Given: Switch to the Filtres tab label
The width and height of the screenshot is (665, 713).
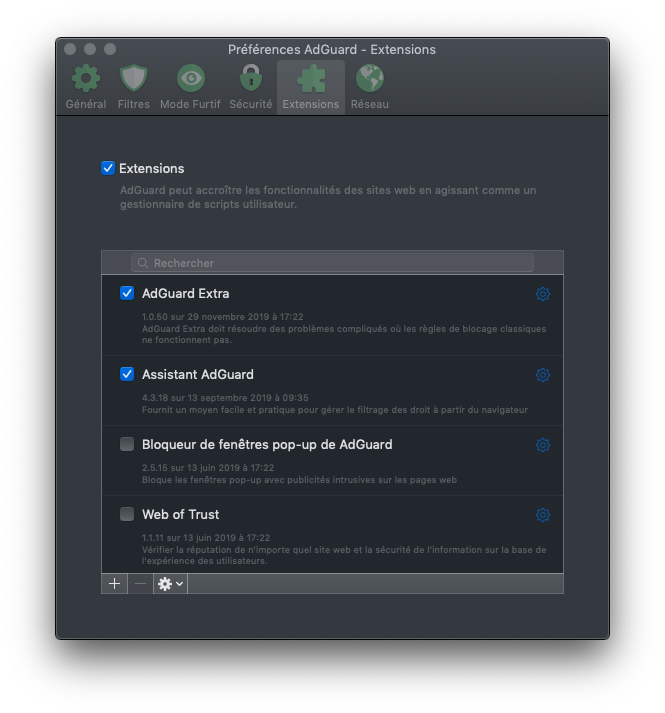Looking at the screenshot, I should (x=133, y=104).
